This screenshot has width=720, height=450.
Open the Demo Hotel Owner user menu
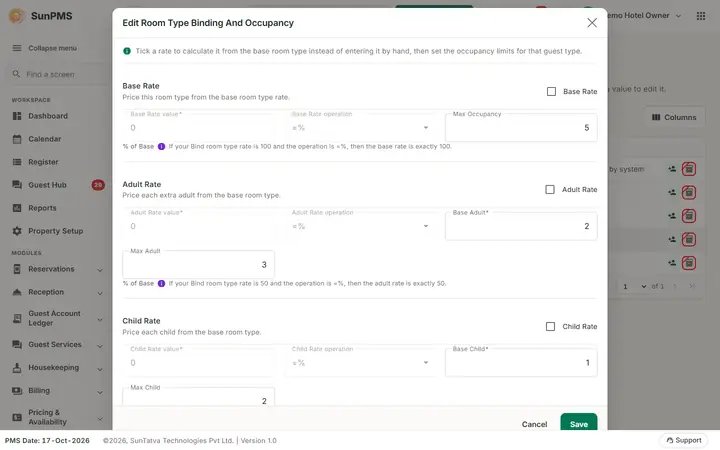click(645, 16)
